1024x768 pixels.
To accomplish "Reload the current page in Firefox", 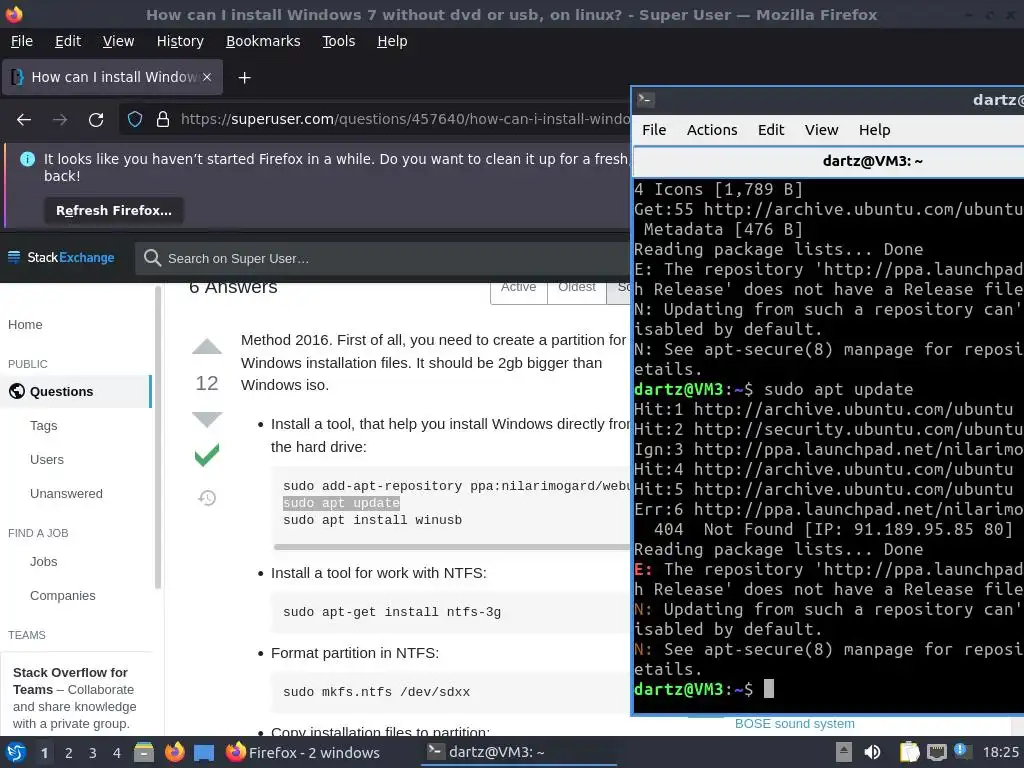I will (x=96, y=120).
